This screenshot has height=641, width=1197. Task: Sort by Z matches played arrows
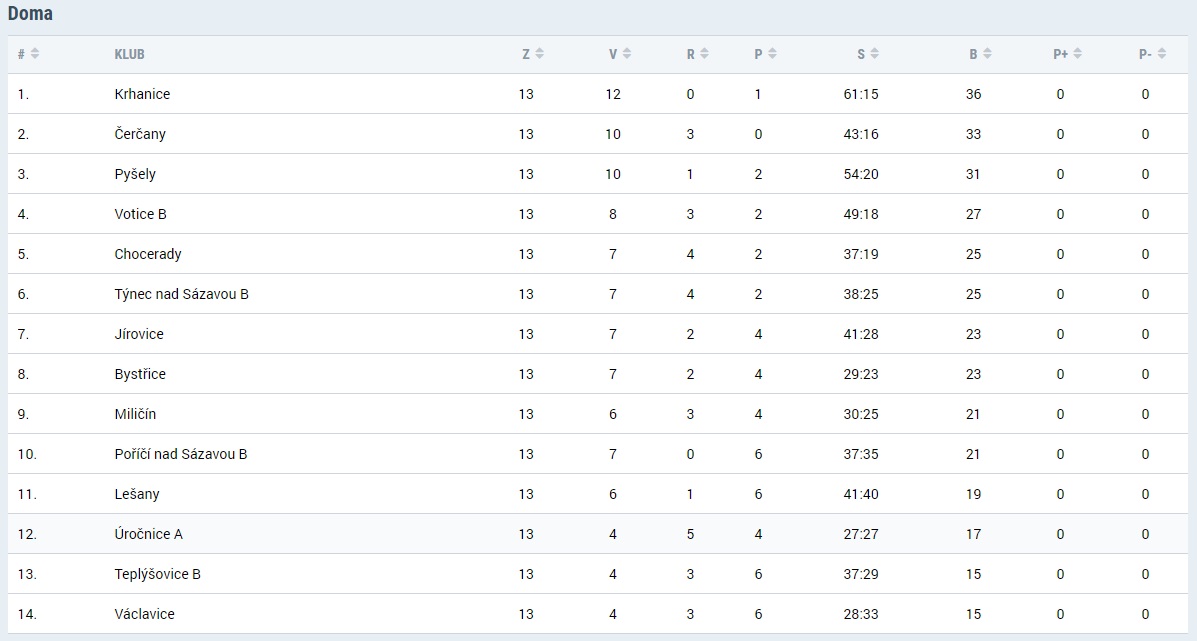540,53
